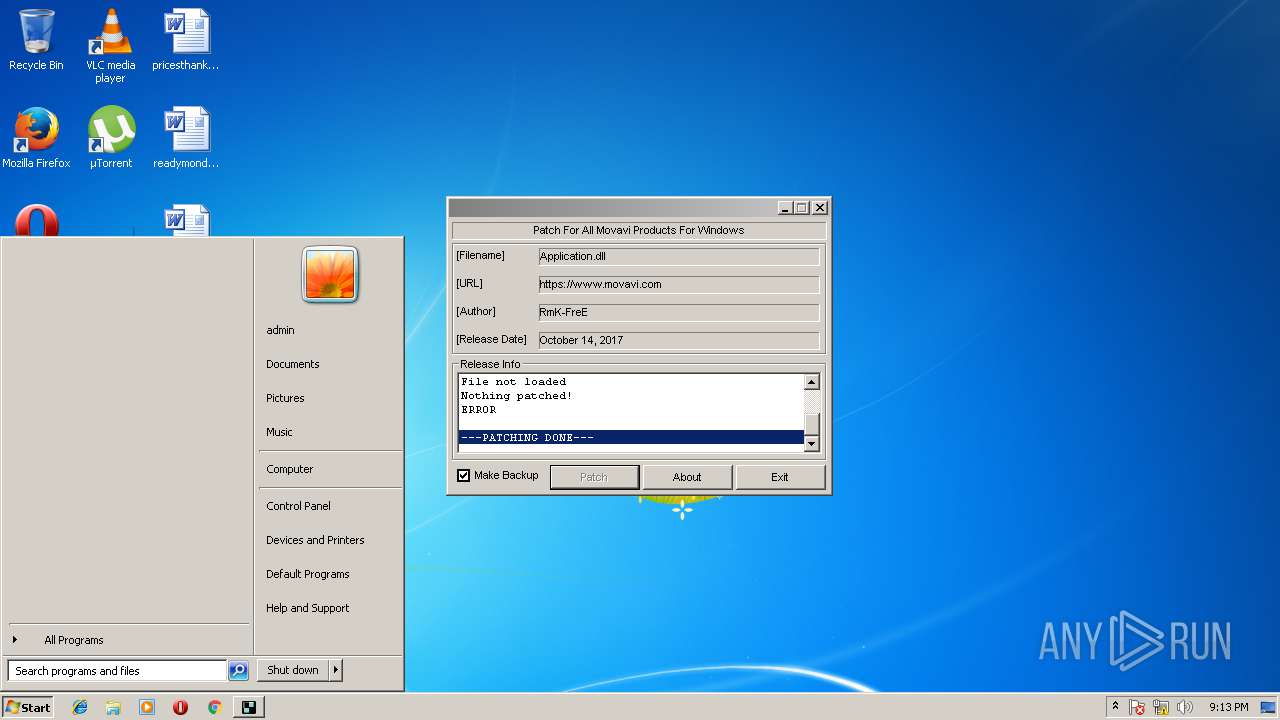Open the volume speaker tray icon
Screen dimensions: 1280x720
pos(1185,707)
